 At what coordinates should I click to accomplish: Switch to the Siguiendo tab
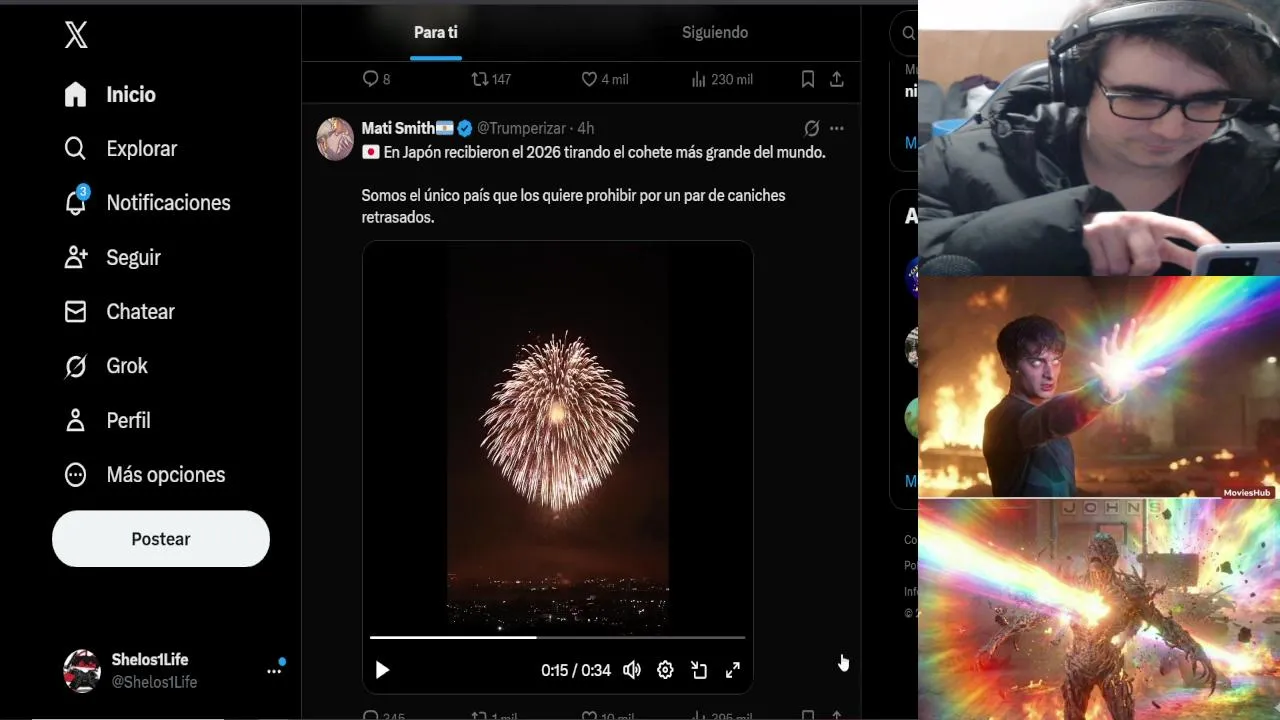tap(715, 32)
